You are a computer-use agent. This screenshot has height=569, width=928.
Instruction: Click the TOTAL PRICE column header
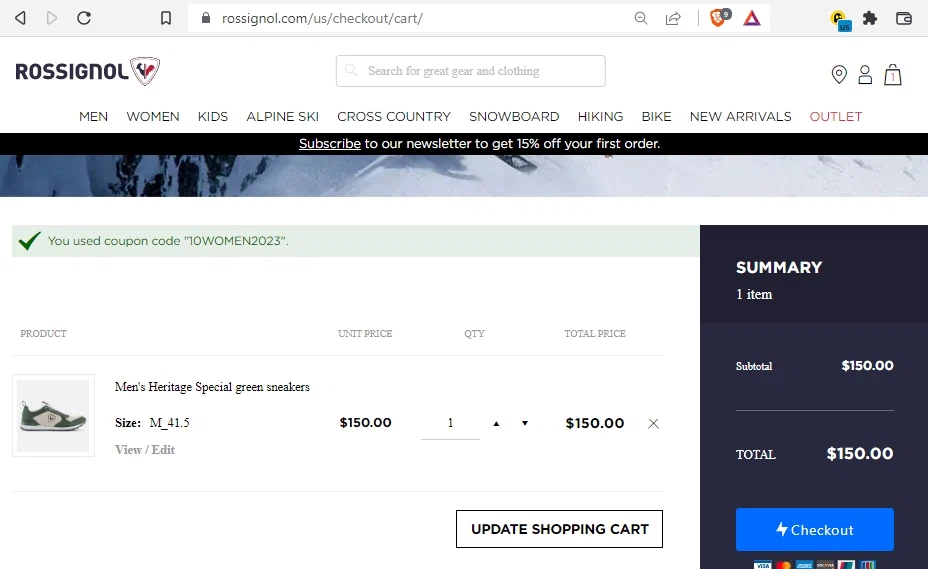click(595, 334)
